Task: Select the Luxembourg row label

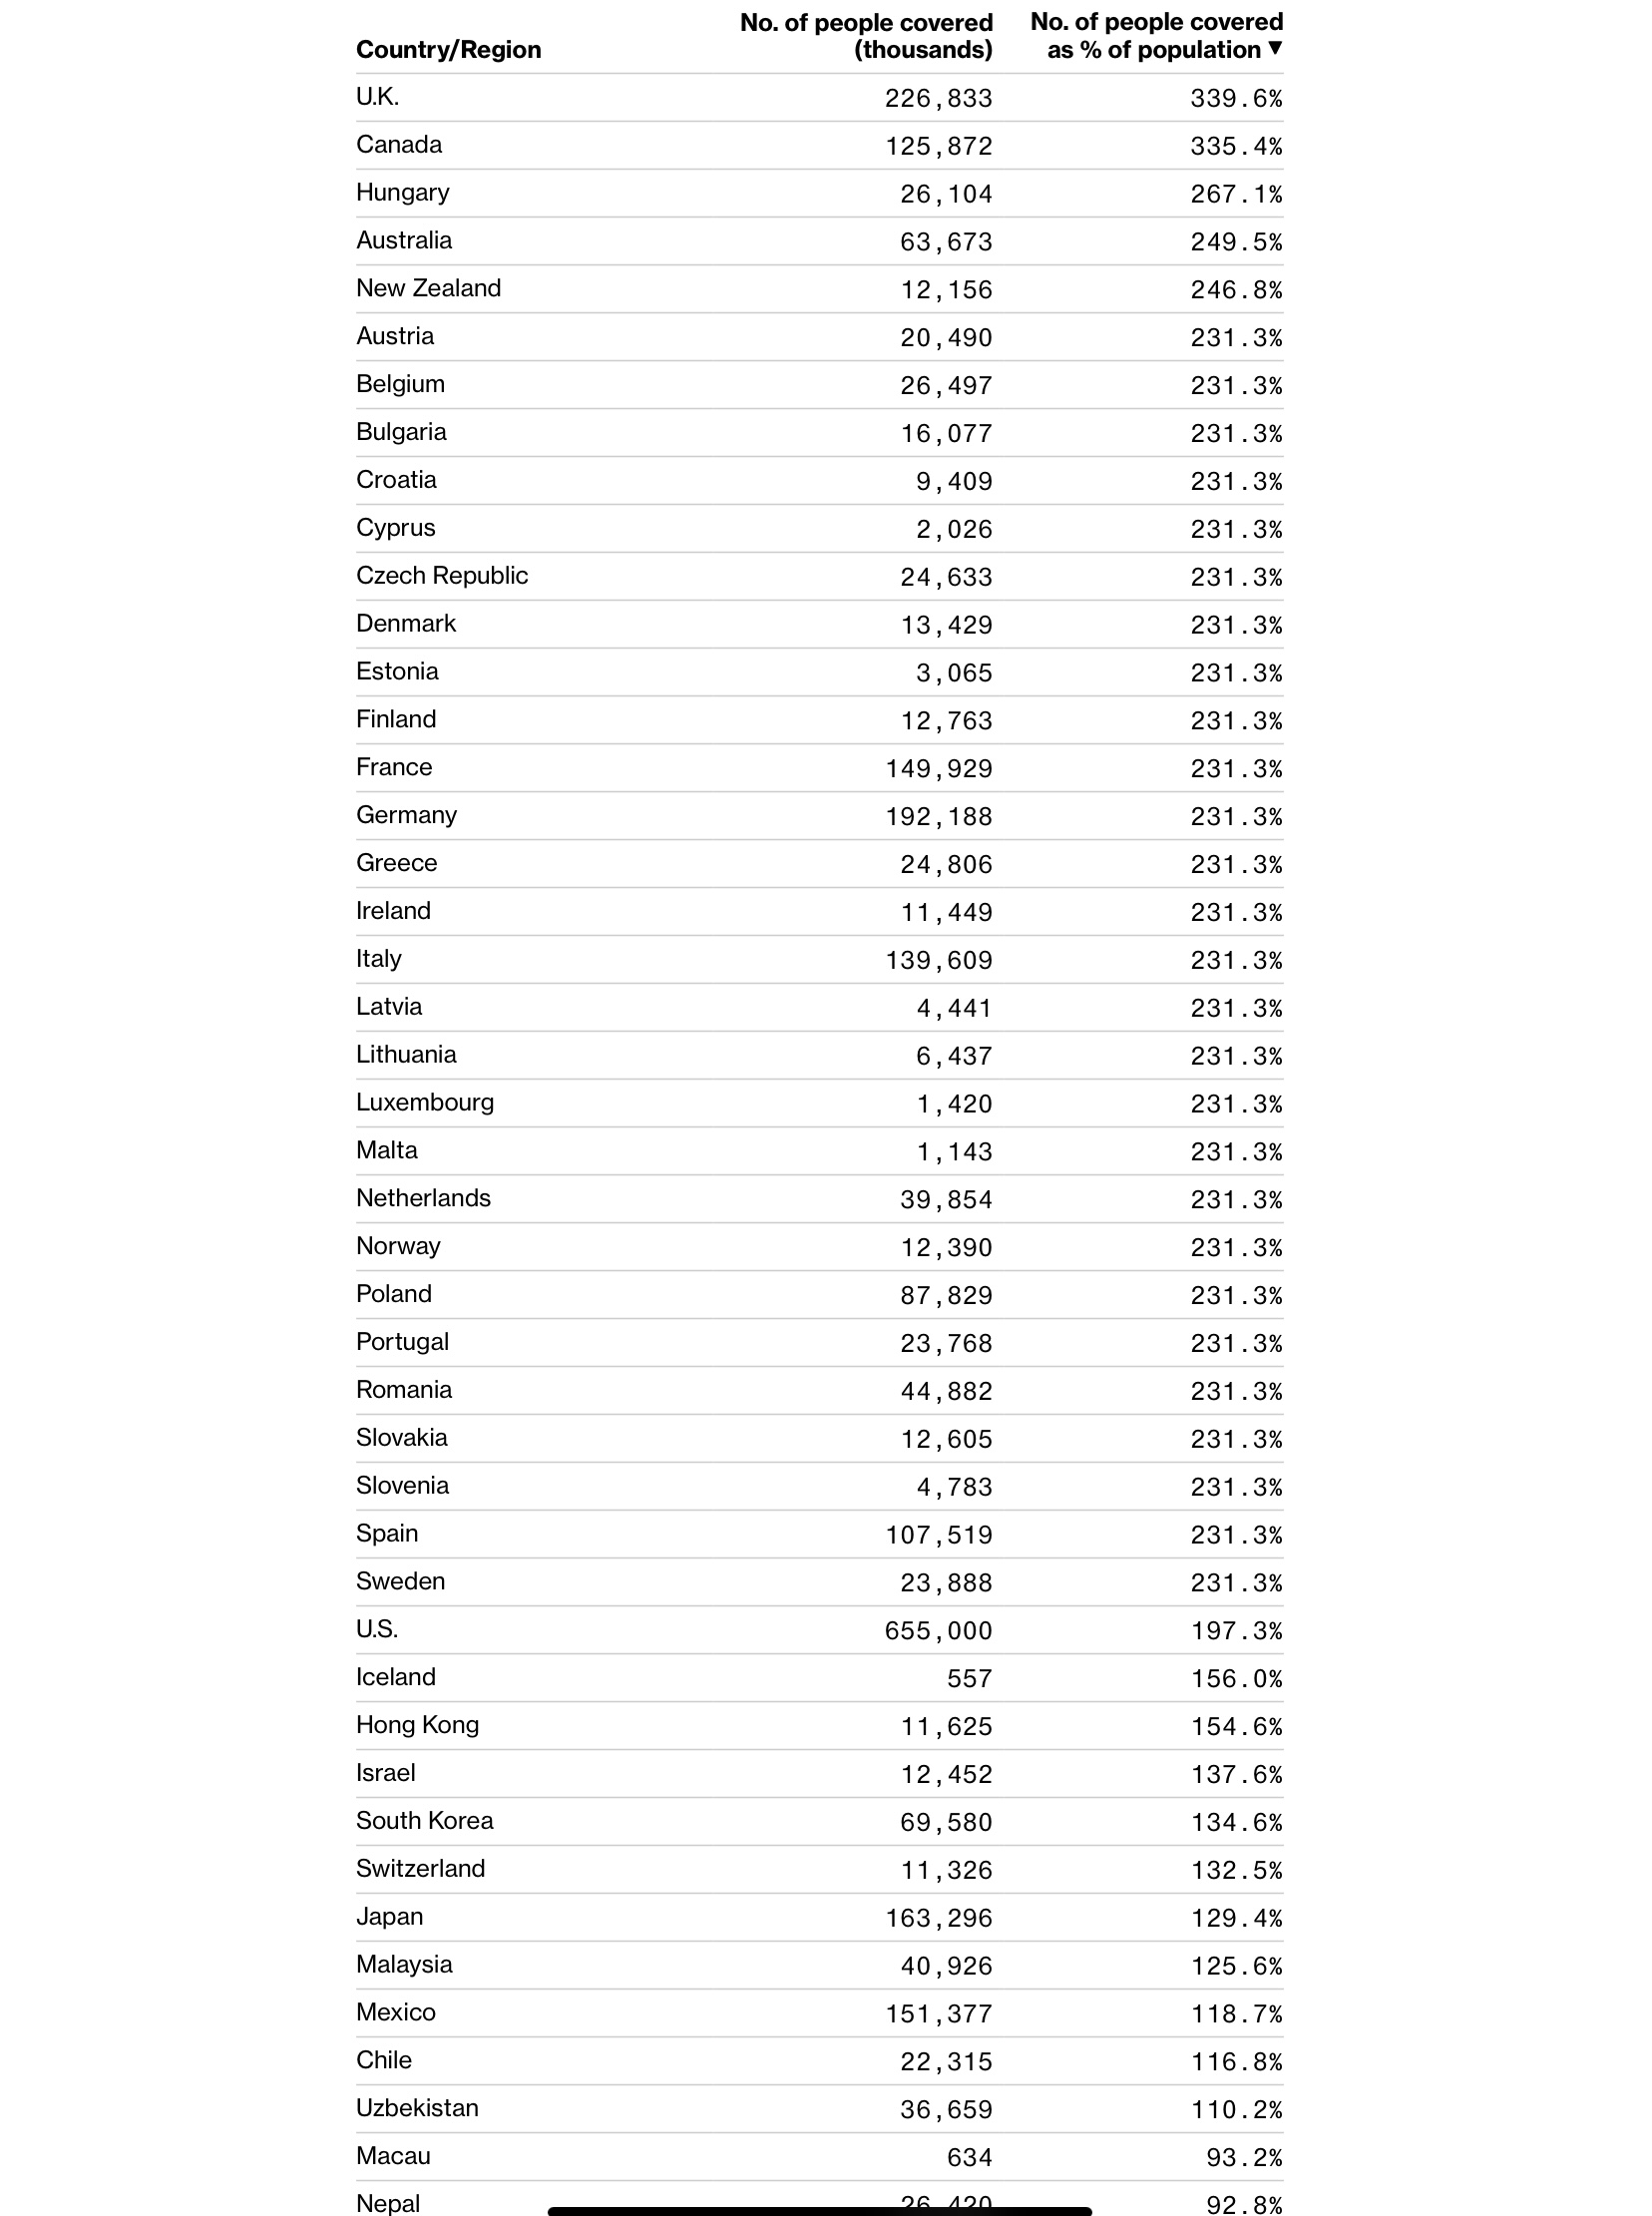Action: tap(425, 1103)
